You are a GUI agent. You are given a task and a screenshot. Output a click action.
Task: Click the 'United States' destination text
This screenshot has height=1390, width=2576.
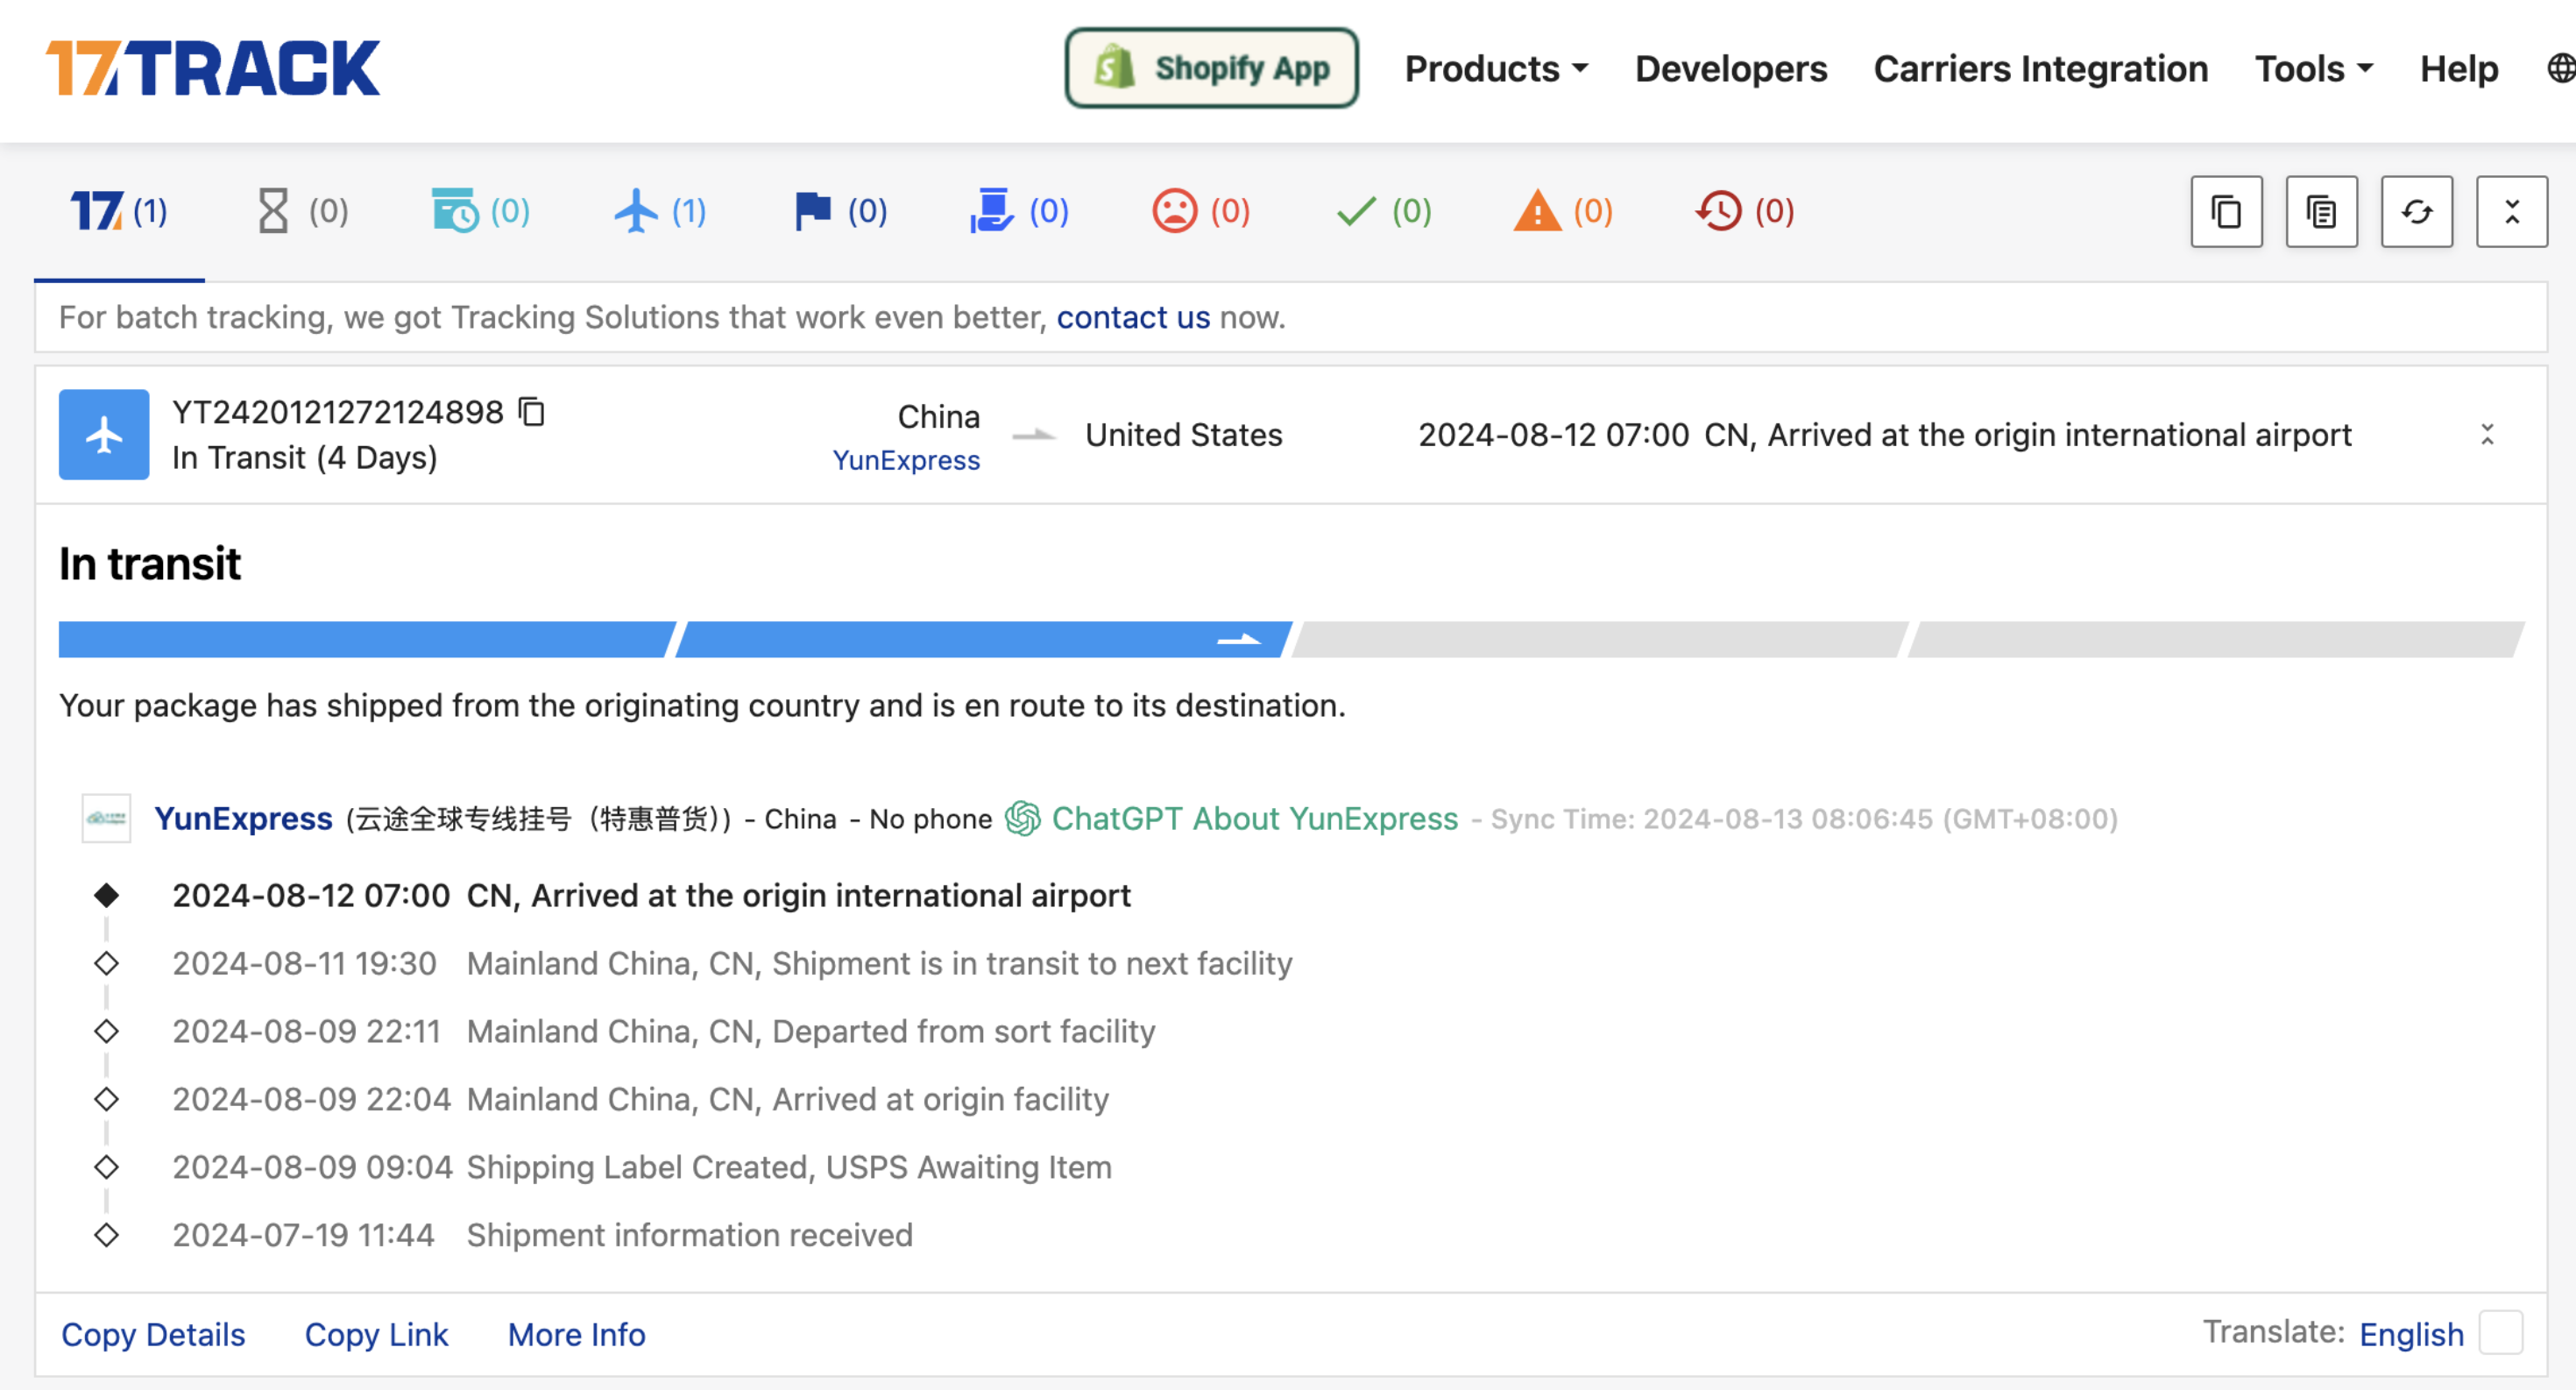click(x=1183, y=434)
